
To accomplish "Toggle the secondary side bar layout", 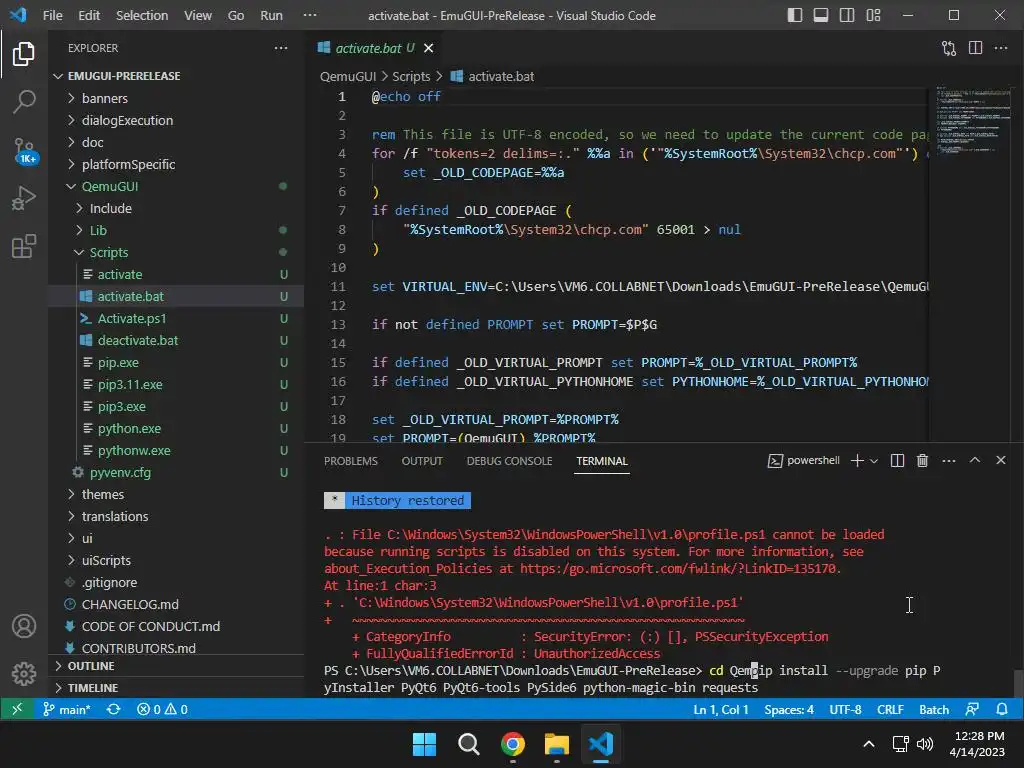I will [x=847, y=15].
